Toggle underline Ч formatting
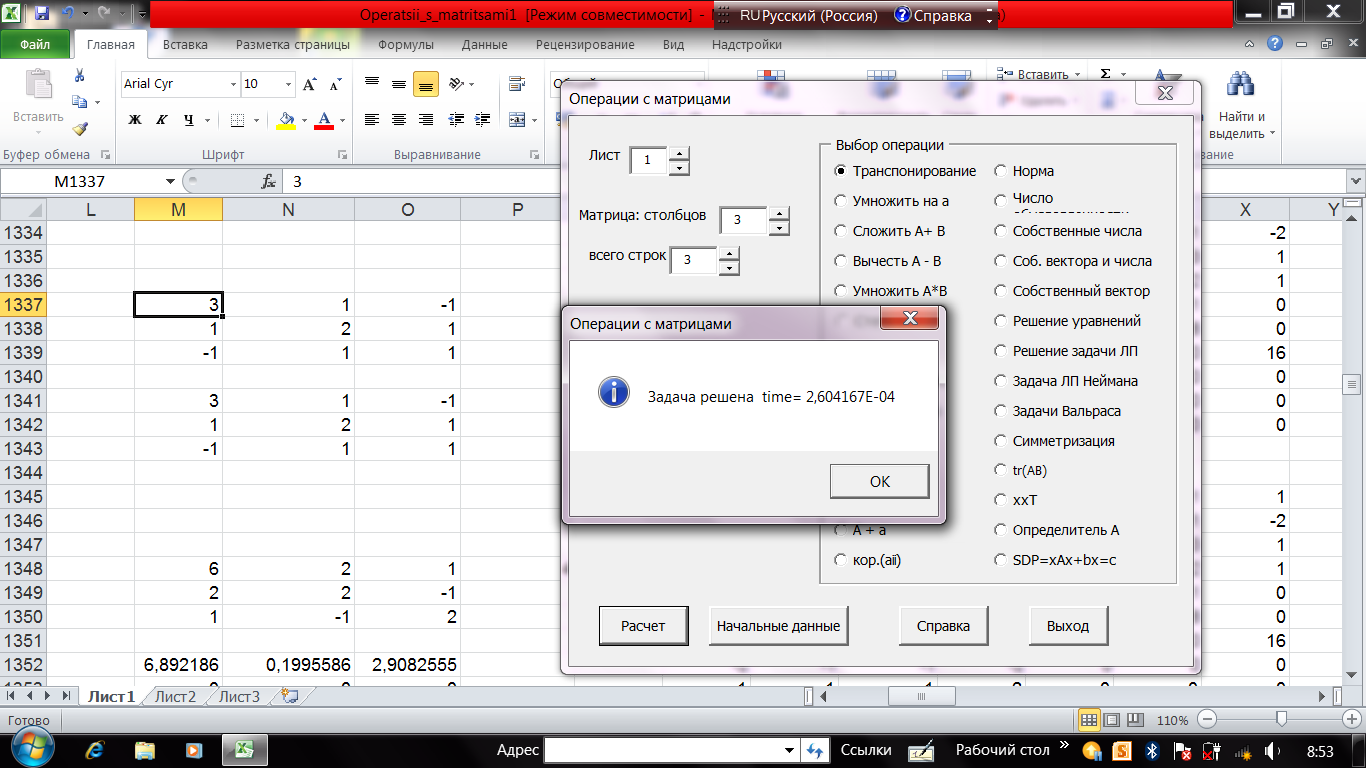 pos(189,120)
